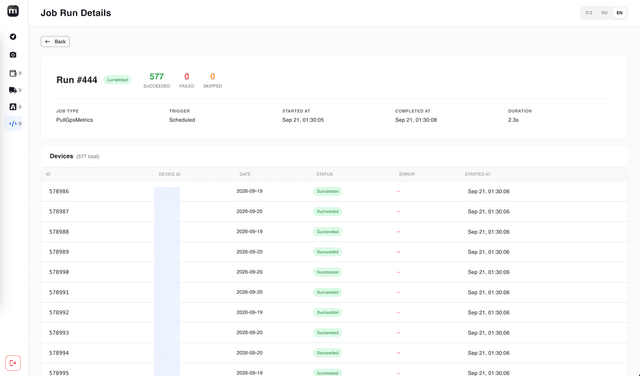The width and height of the screenshot is (640, 376).
Task: Expand the calendar sidebar item chevron
Action: coord(20,73)
